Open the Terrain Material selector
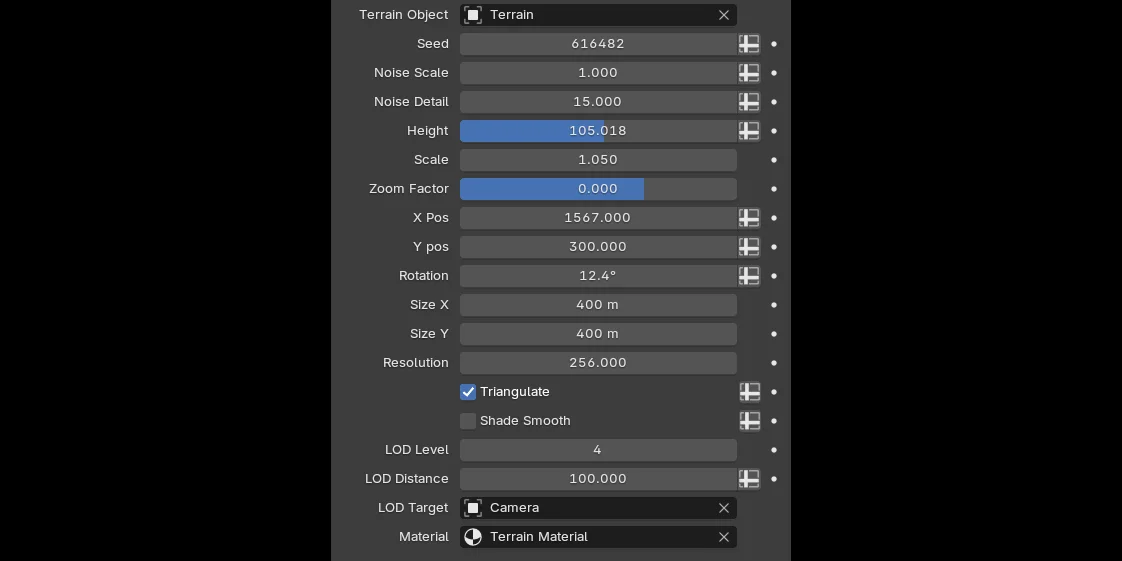 (590, 537)
